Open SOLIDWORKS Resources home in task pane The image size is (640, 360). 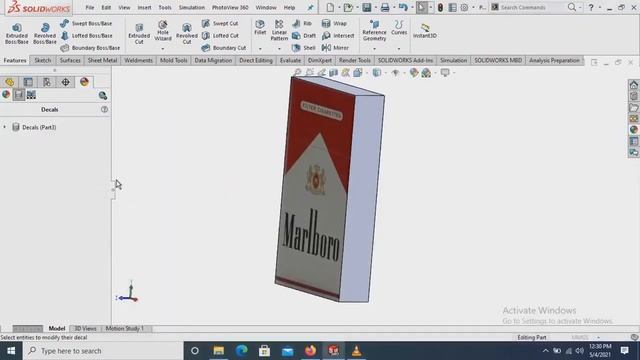(633, 84)
